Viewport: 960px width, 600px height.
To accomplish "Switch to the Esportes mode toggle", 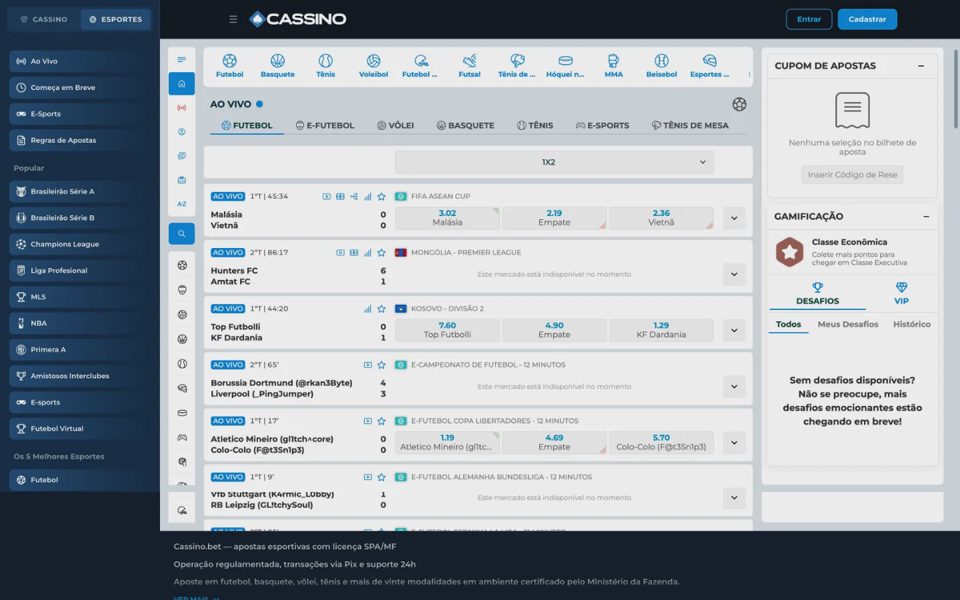I will 115,20.
